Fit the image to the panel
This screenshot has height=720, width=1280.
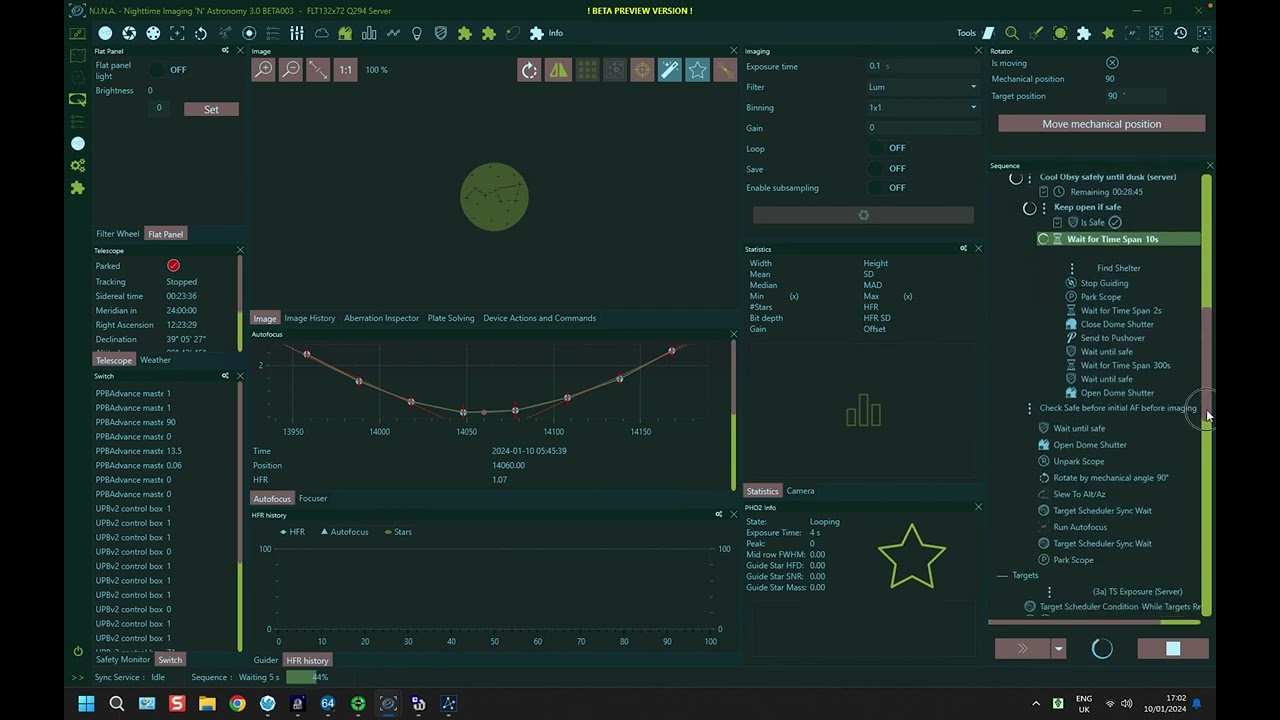[318, 70]
